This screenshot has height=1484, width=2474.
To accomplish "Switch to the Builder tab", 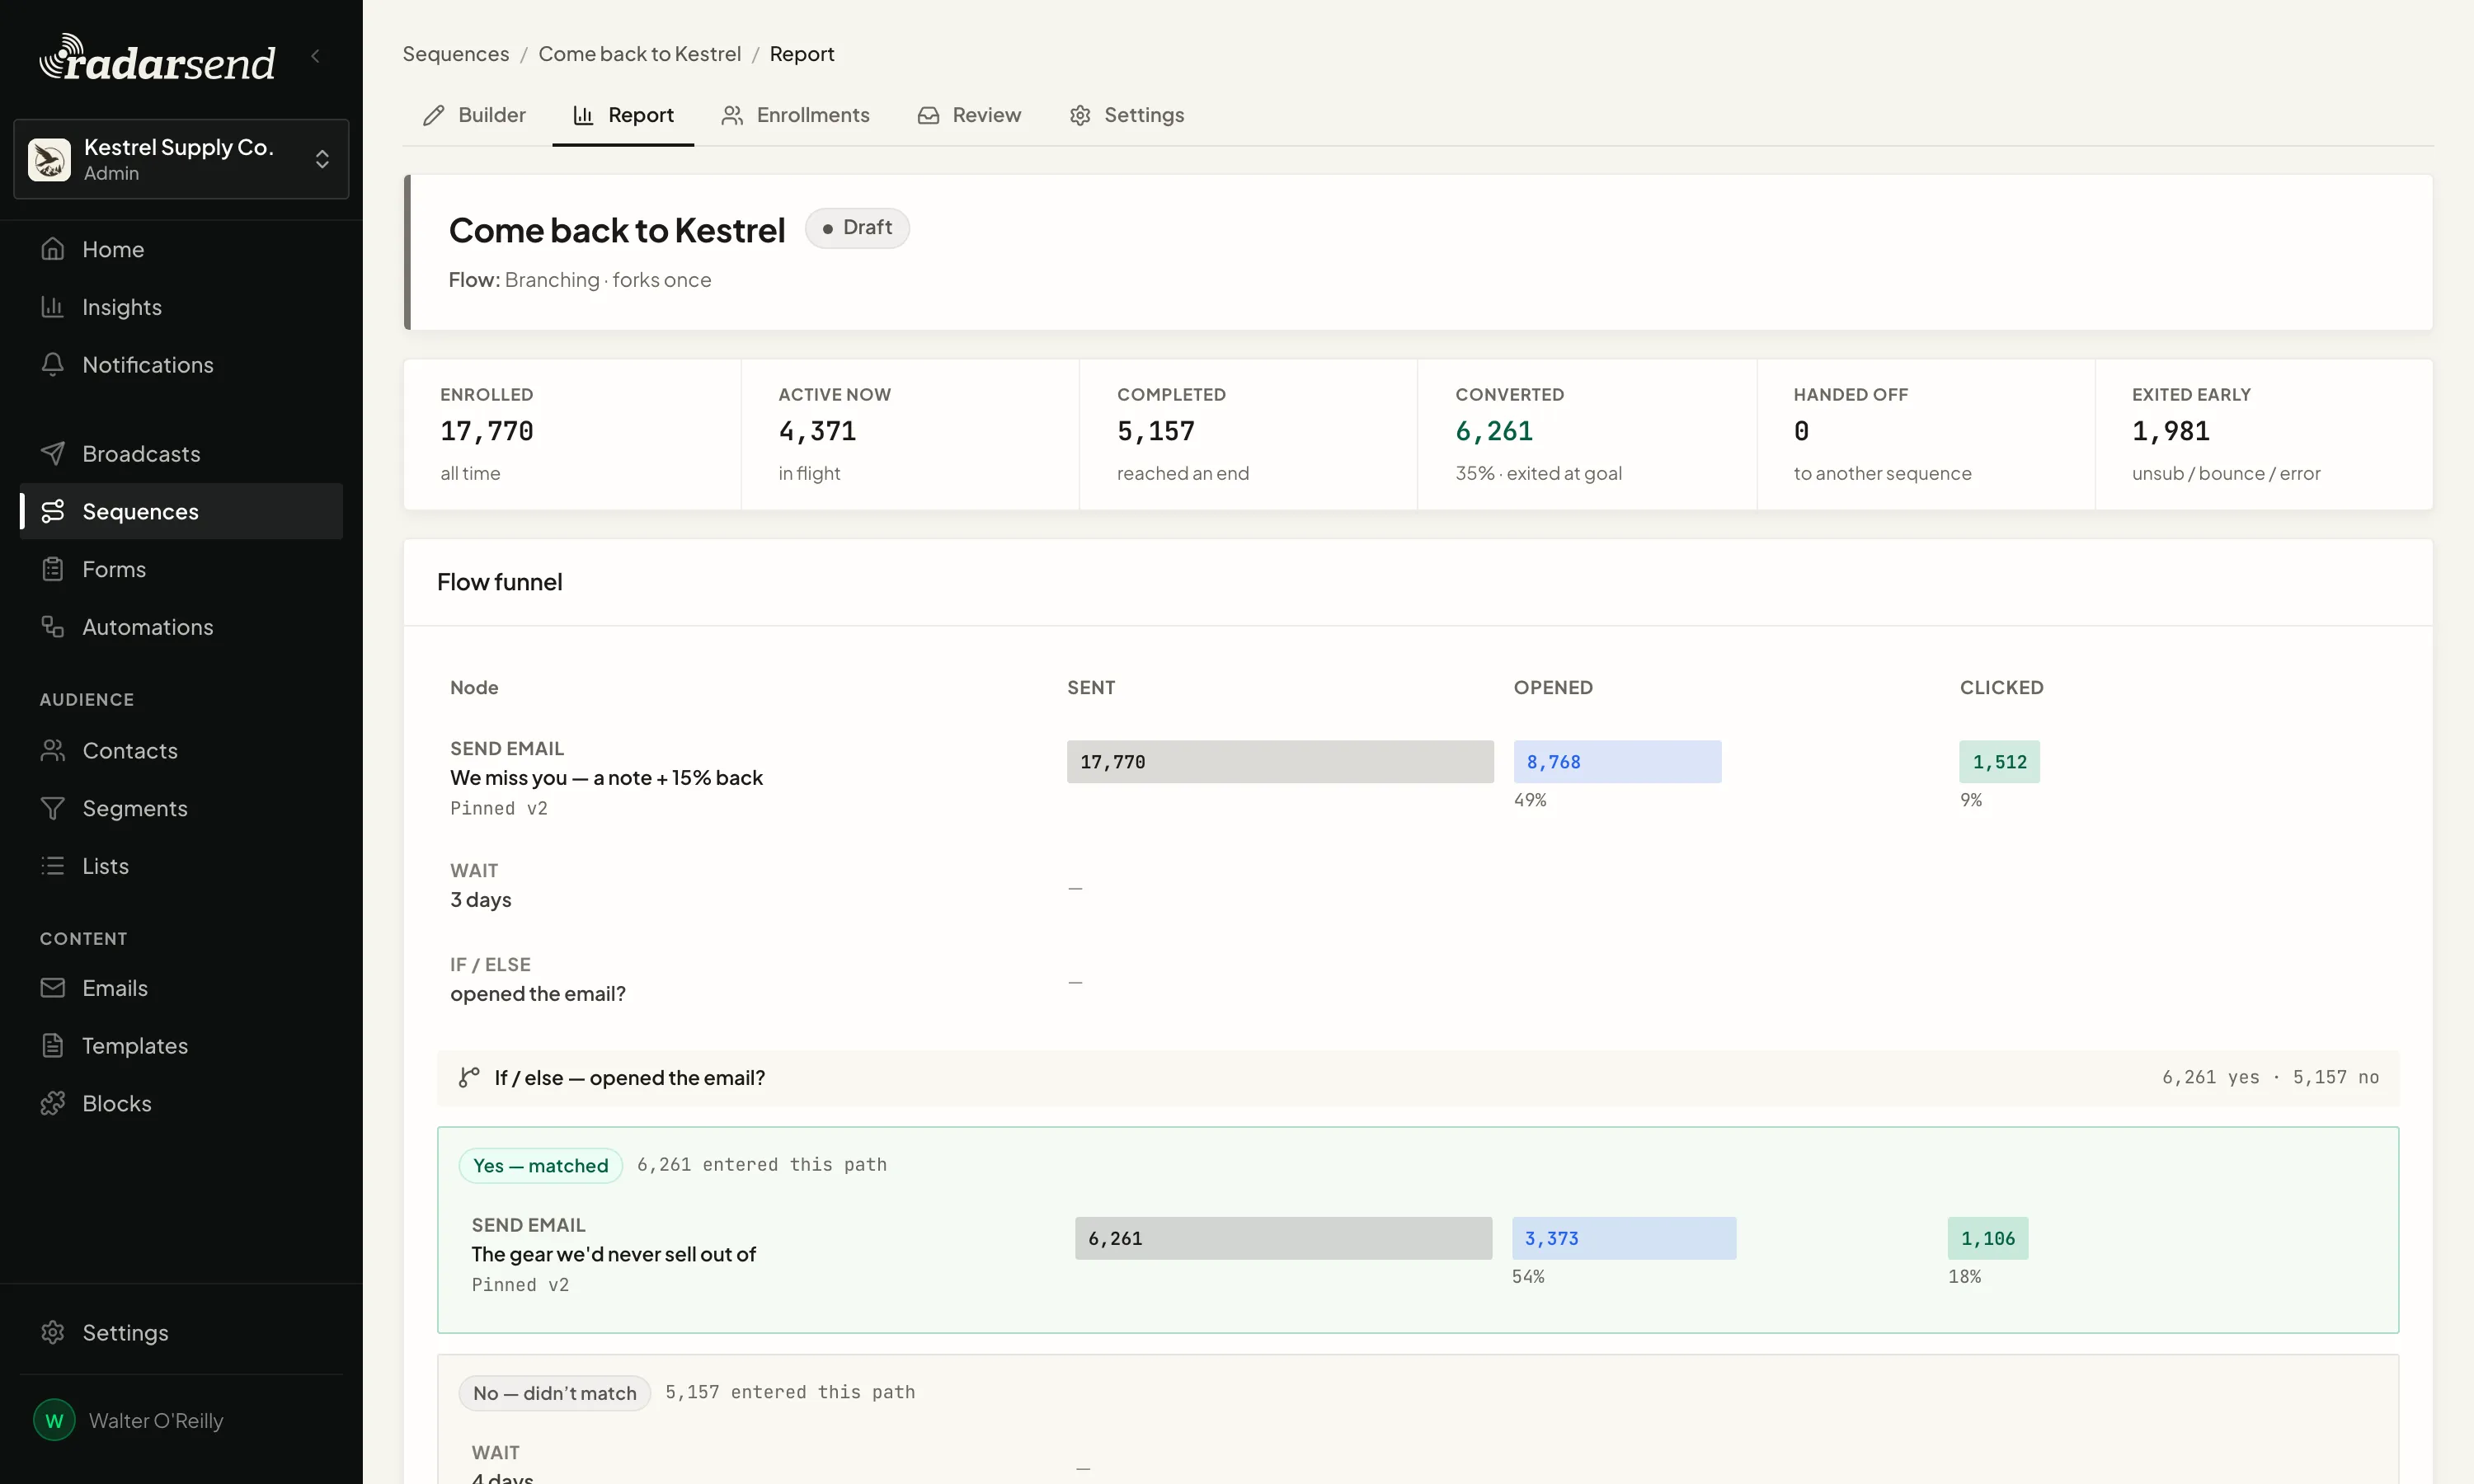I will (474, 115).
